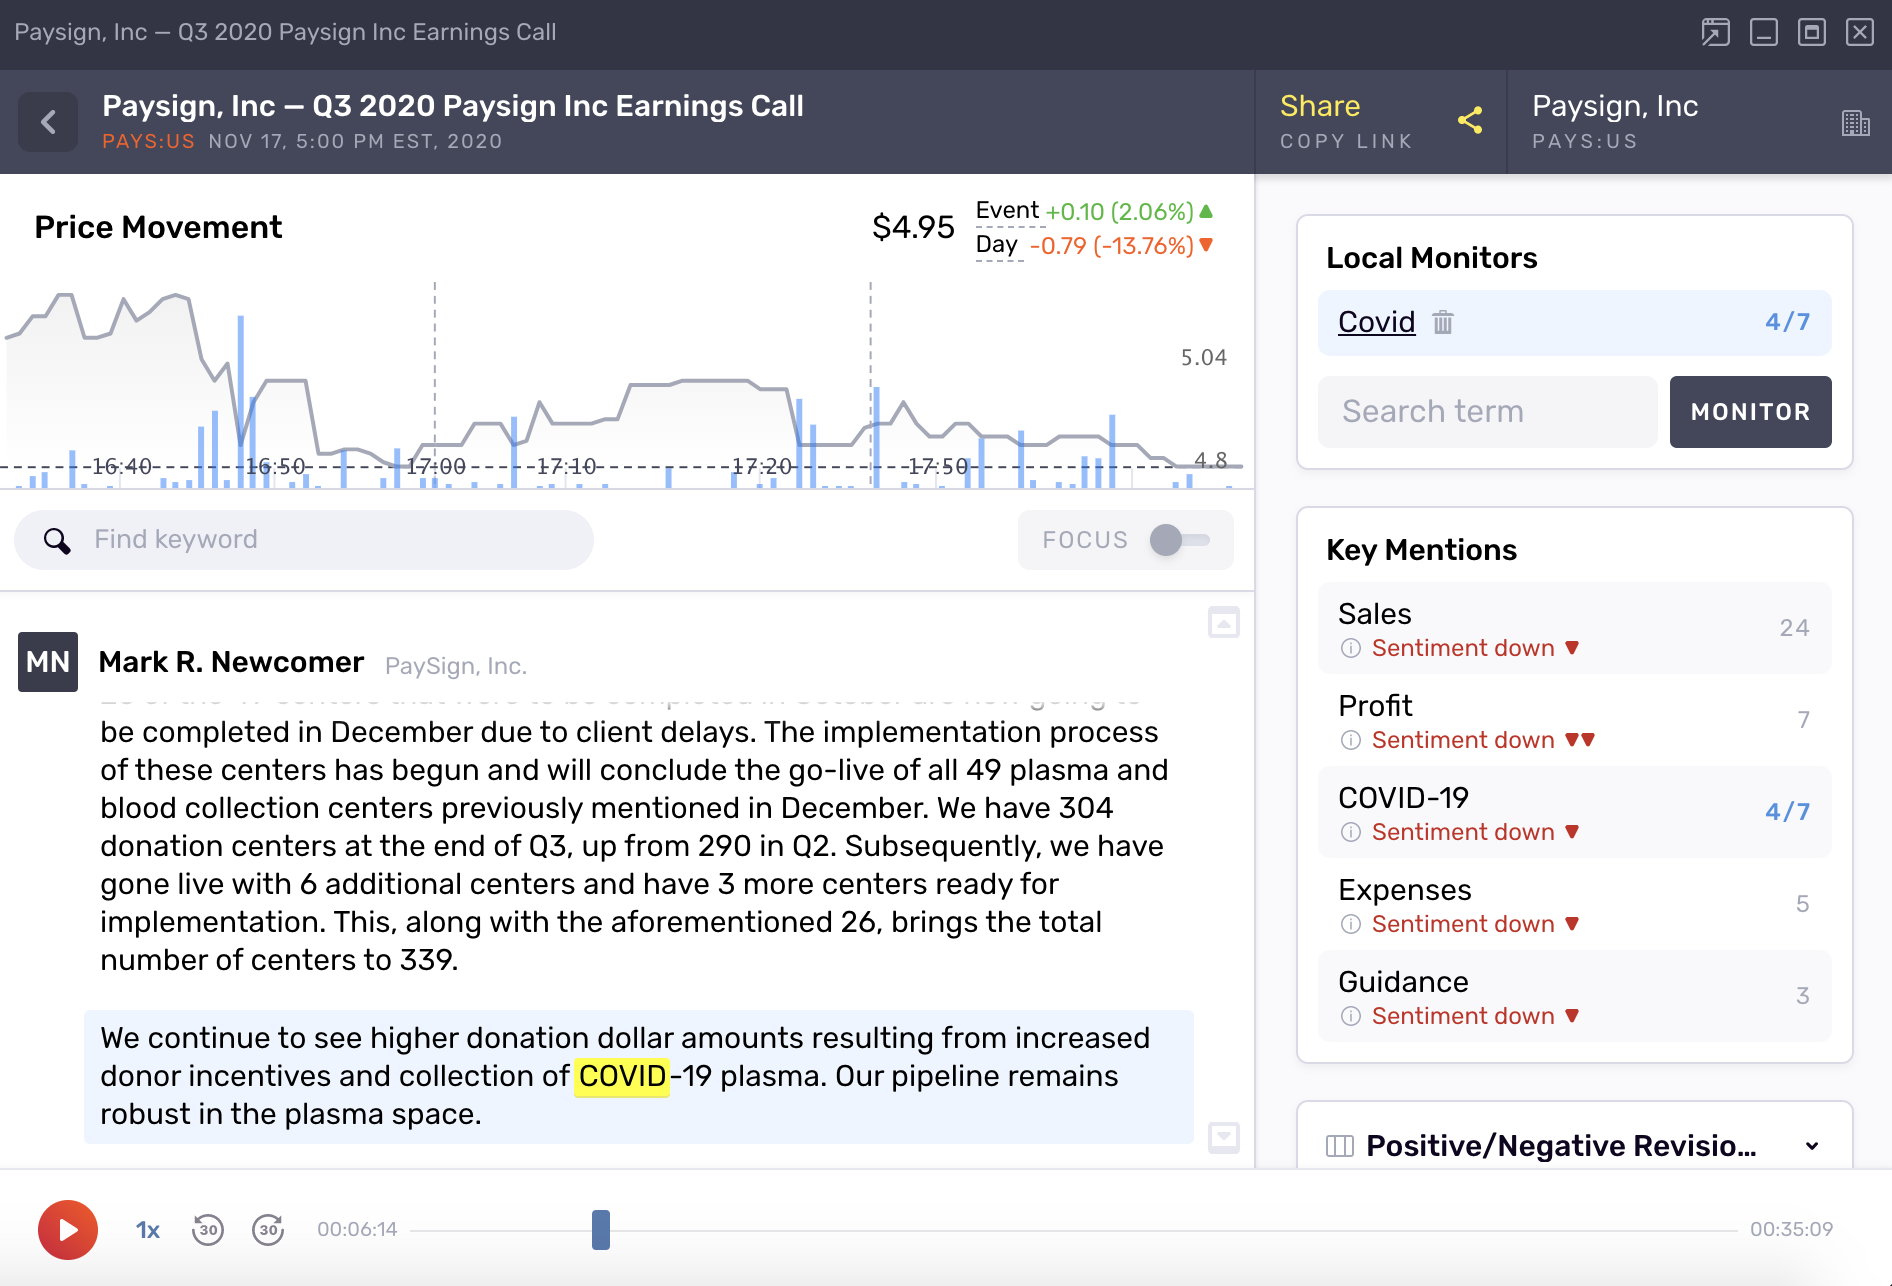
Task: Click the Find keyword input field
Action: 304,540
